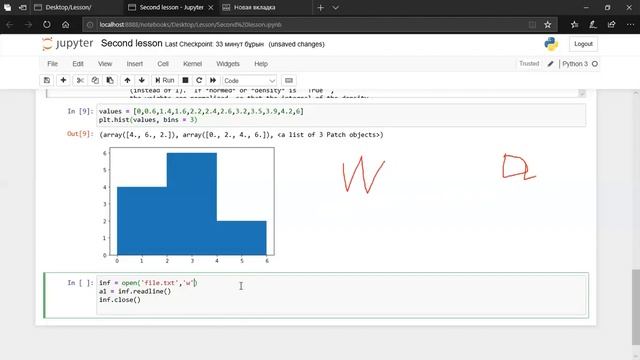Screen dimensions: 640x360
Task: Click the Python logo in the header
Action: click(551, 44)
